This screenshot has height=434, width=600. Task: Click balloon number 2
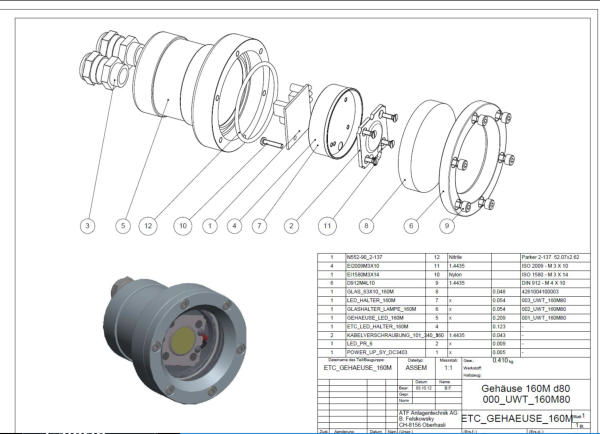[292, 226]
